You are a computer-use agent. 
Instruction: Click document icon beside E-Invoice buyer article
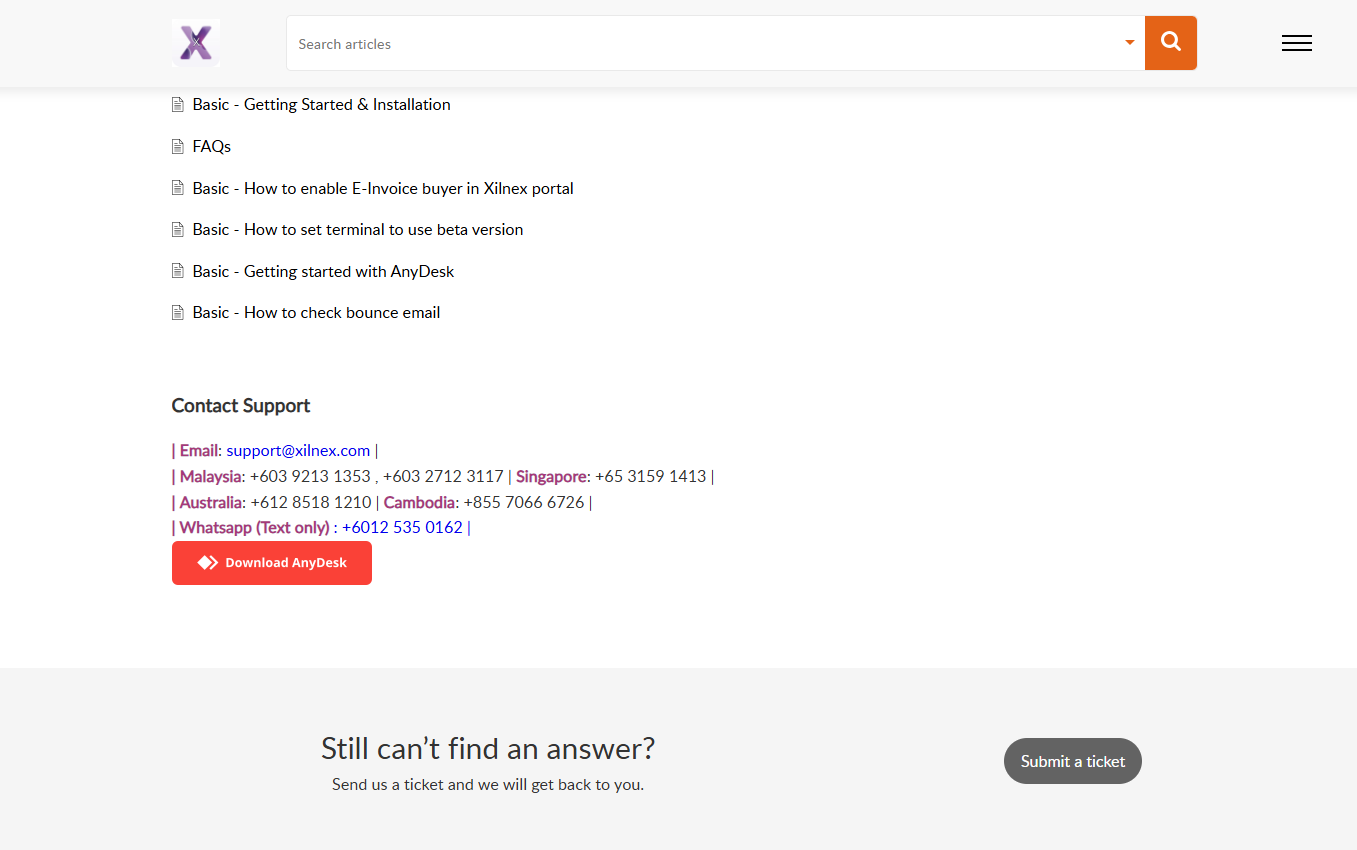click(x=178, y=188)
